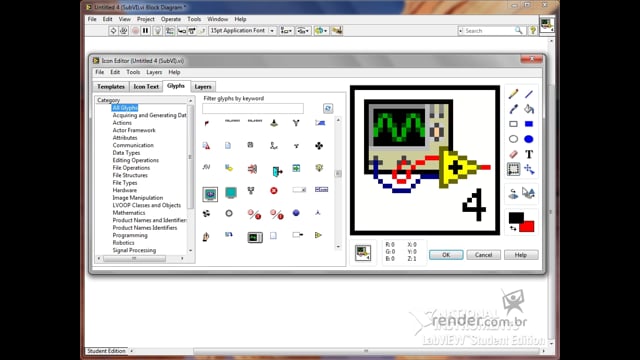Toggle Retain Wire Values button

click(169, 31)
